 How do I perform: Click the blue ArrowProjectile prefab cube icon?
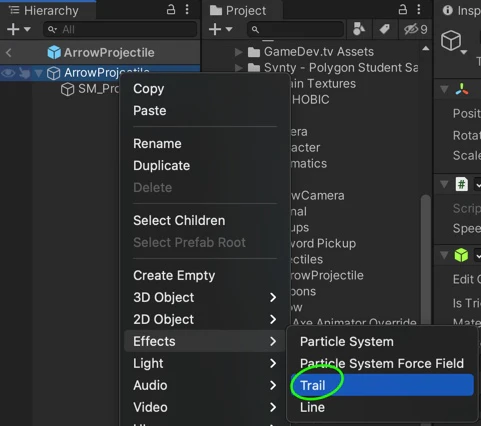point(54,52)
